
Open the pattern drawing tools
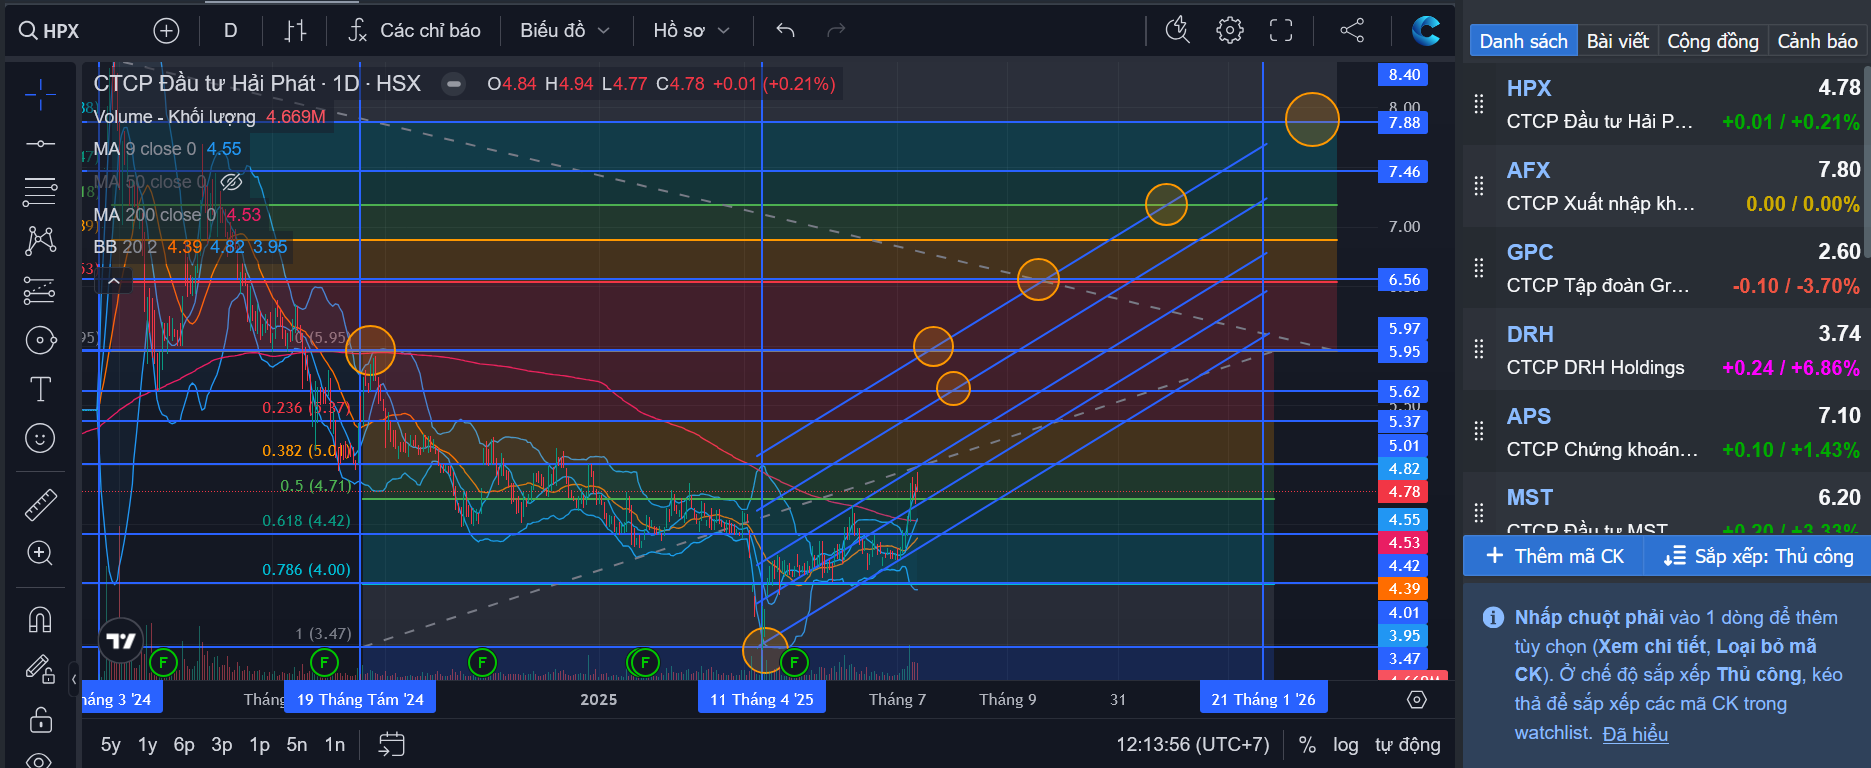(x=40, y=240)
